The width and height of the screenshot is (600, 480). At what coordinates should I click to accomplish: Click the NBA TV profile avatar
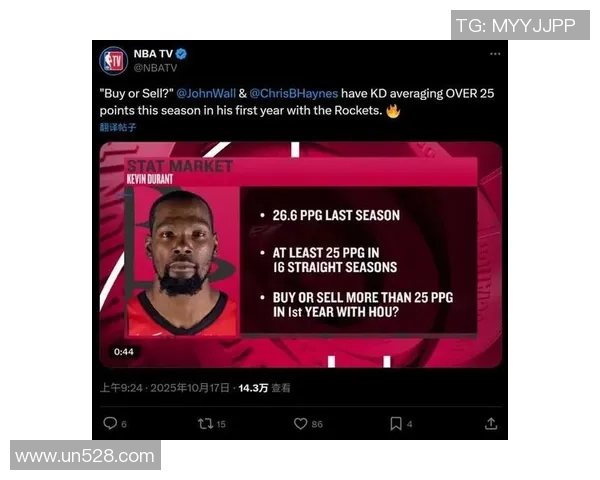(x=113, y=60)
